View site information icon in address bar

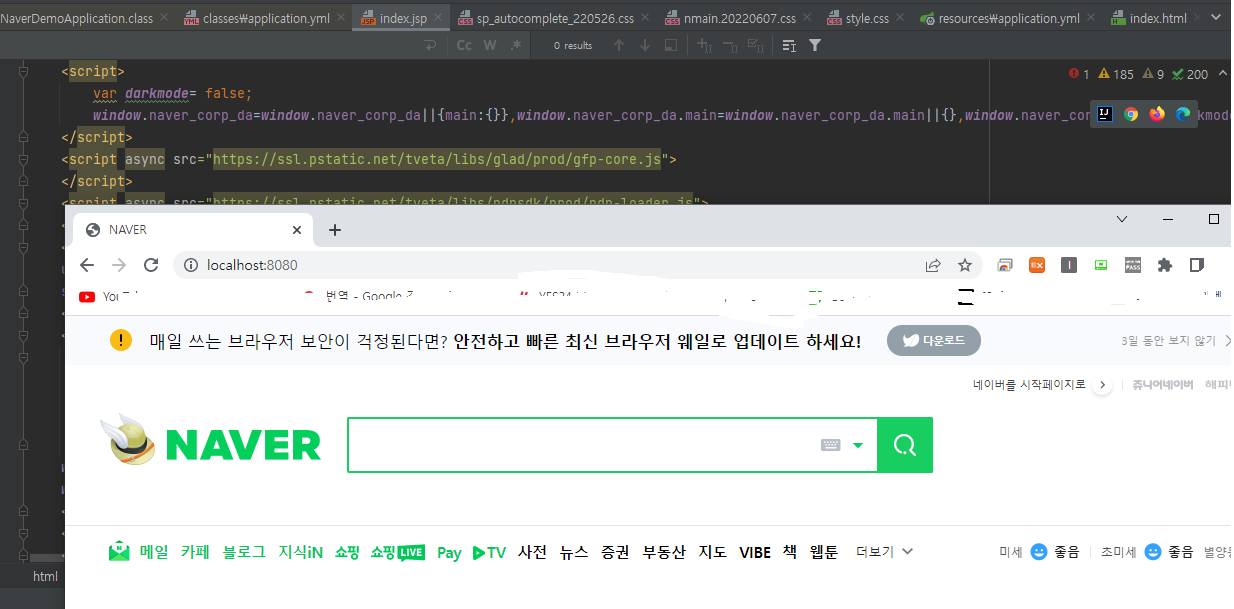pos(190,265)
